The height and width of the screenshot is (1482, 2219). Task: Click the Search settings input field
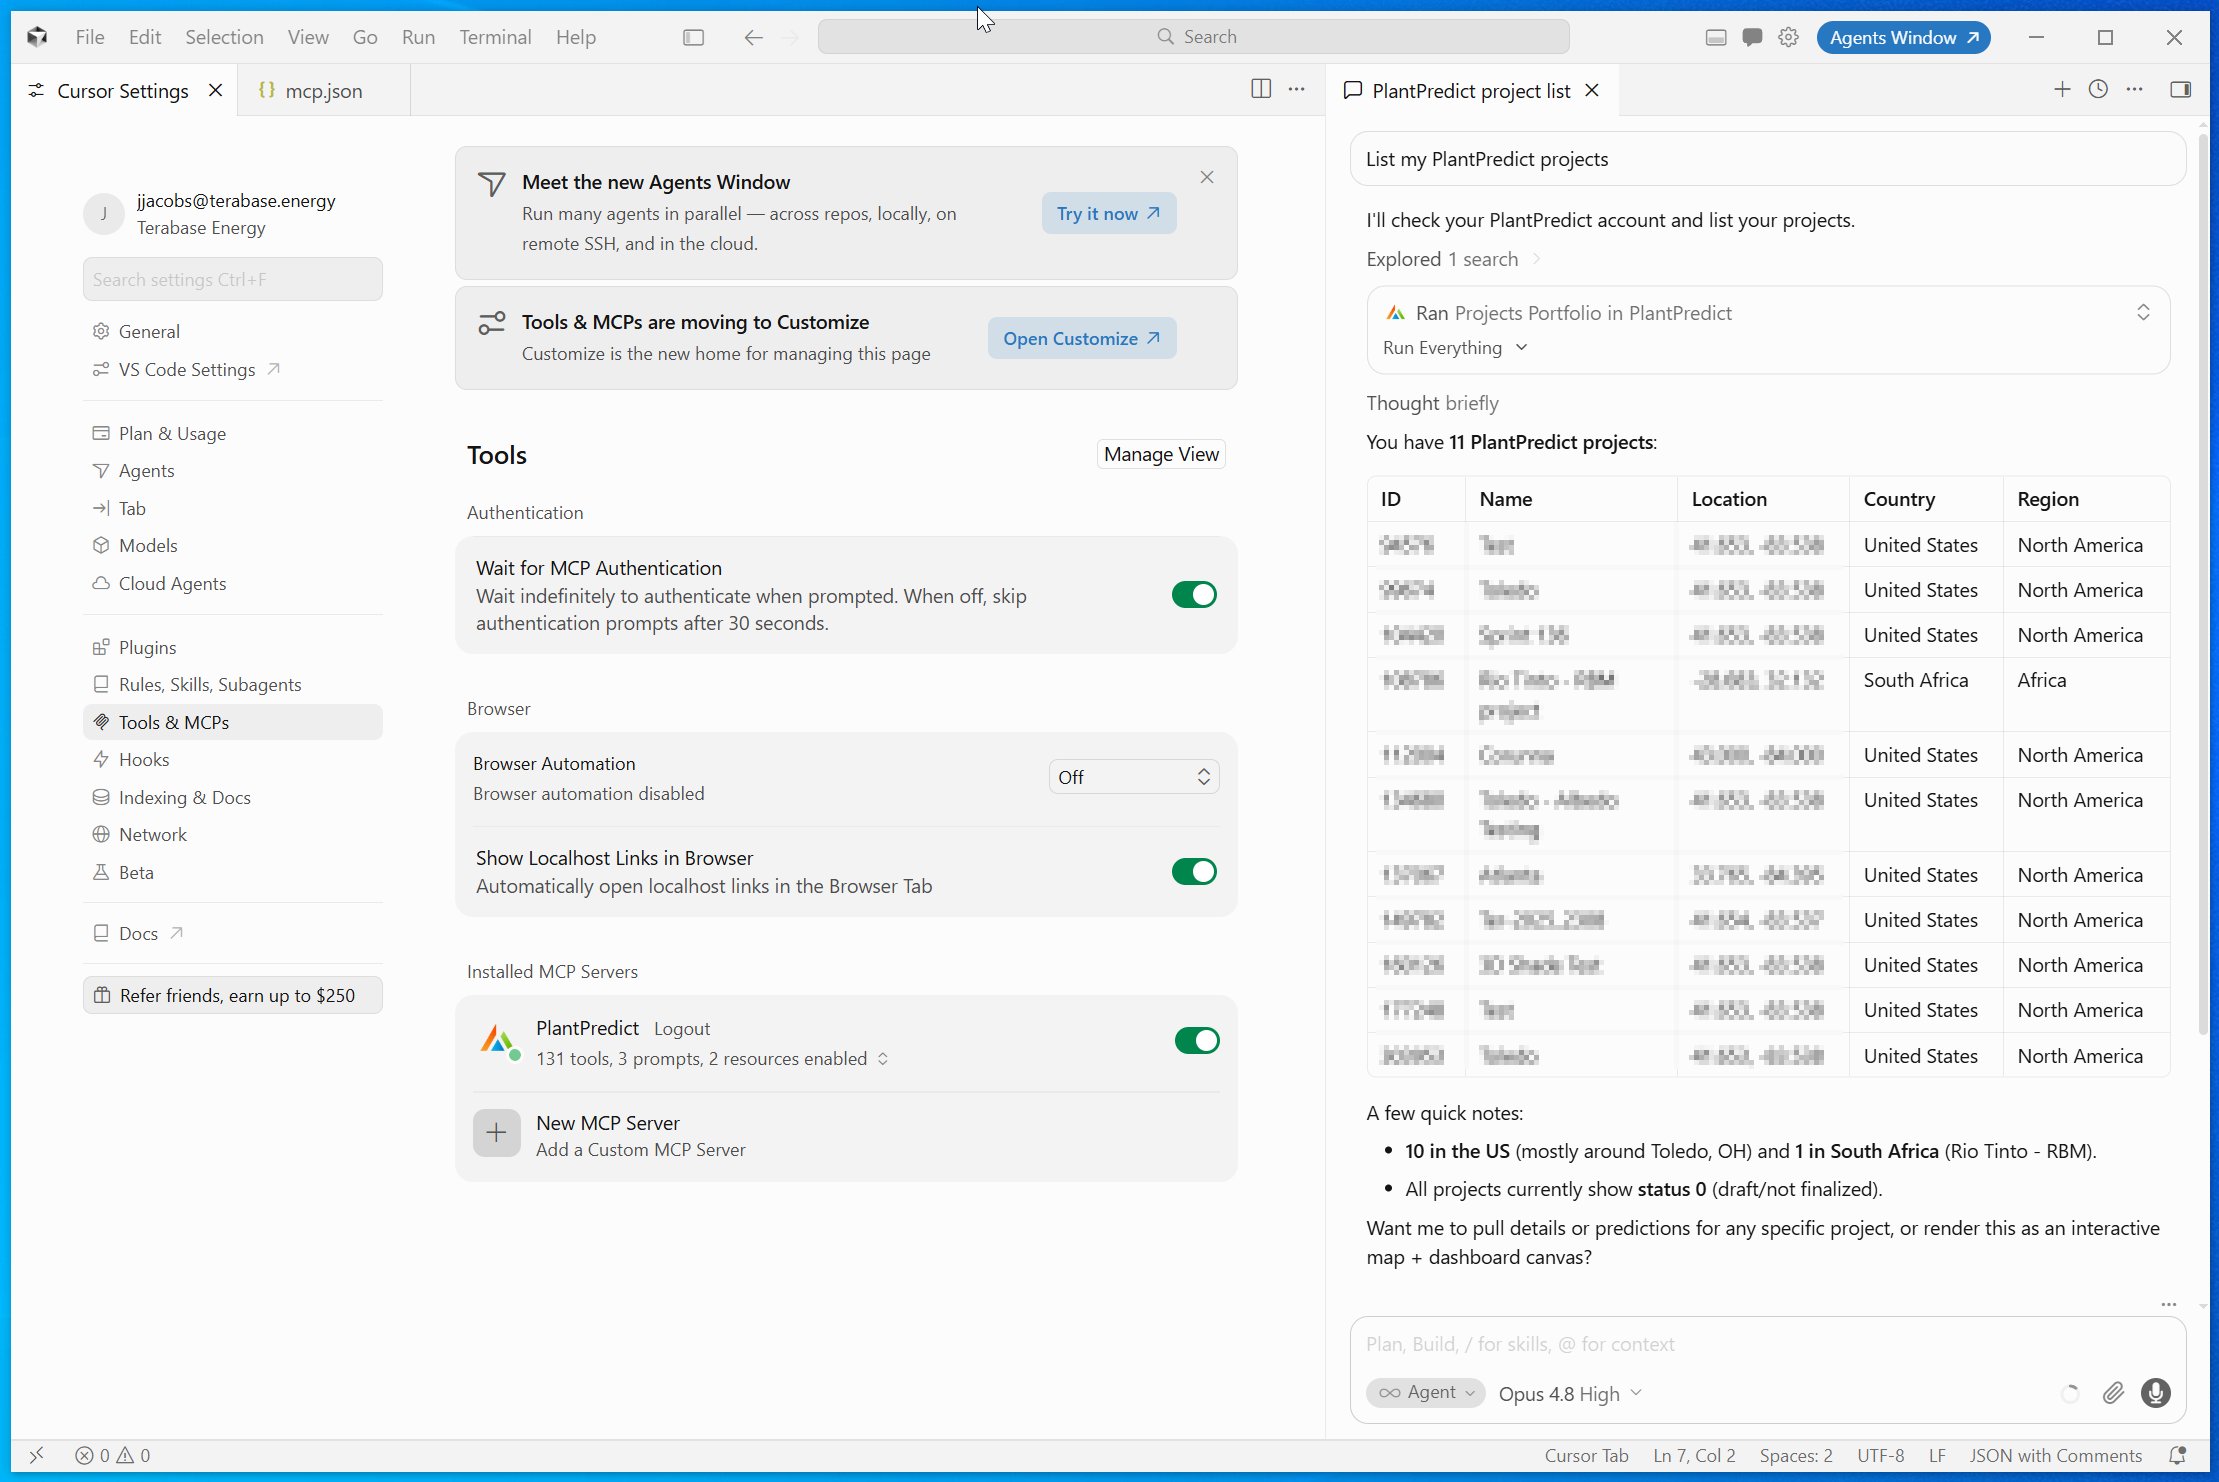tap(233, 279)
